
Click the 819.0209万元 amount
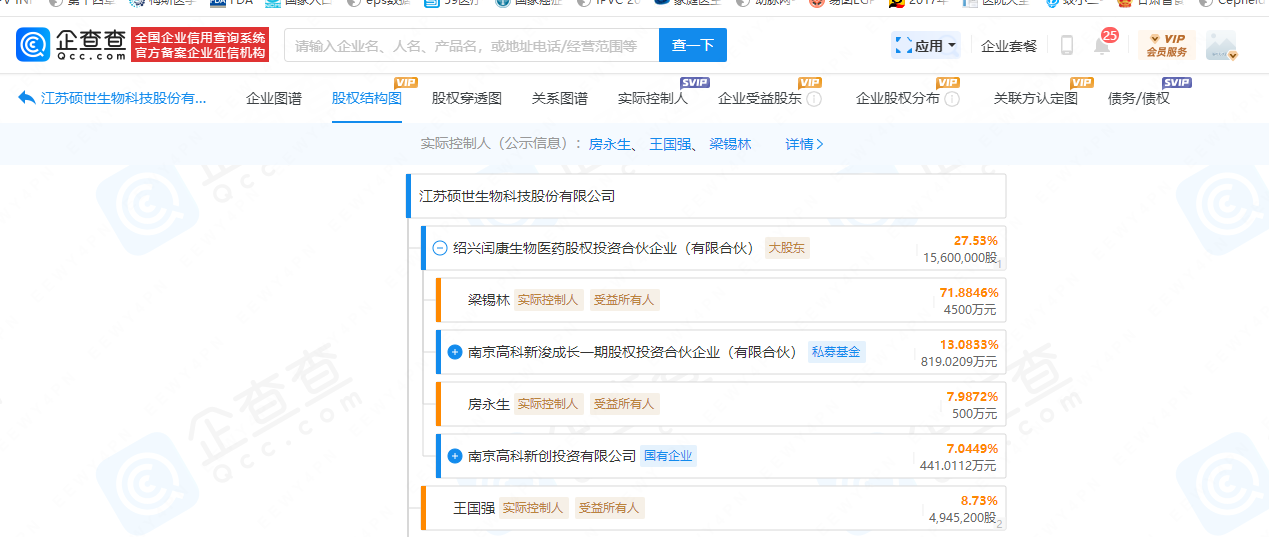click(959, 362)
